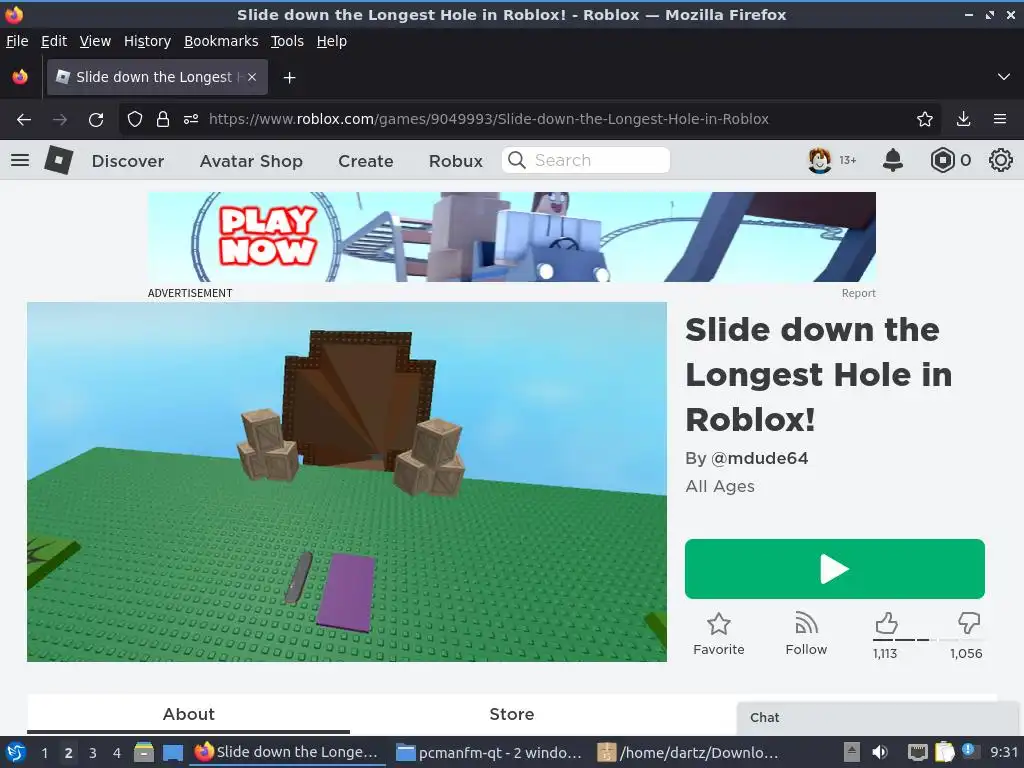Open the History menu
This screenshot has width=1024, height=768.
pyautogui.click(x=147, y=41)
